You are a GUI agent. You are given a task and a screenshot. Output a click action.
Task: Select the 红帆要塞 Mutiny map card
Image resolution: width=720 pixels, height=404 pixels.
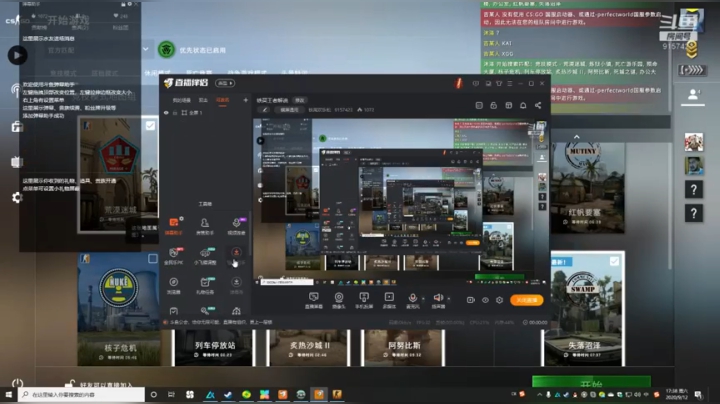pyautogui.click(x=587, y=187)
